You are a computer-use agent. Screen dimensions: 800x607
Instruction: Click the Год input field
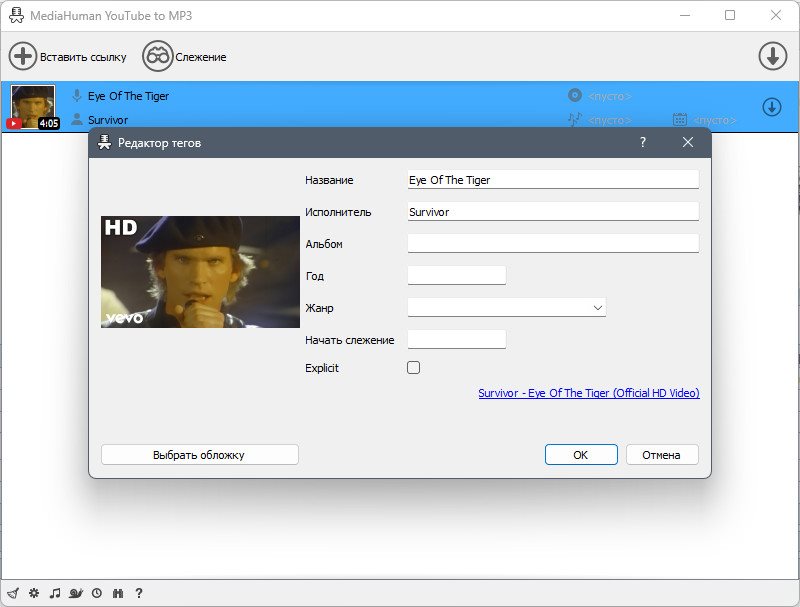pos(457,275)
